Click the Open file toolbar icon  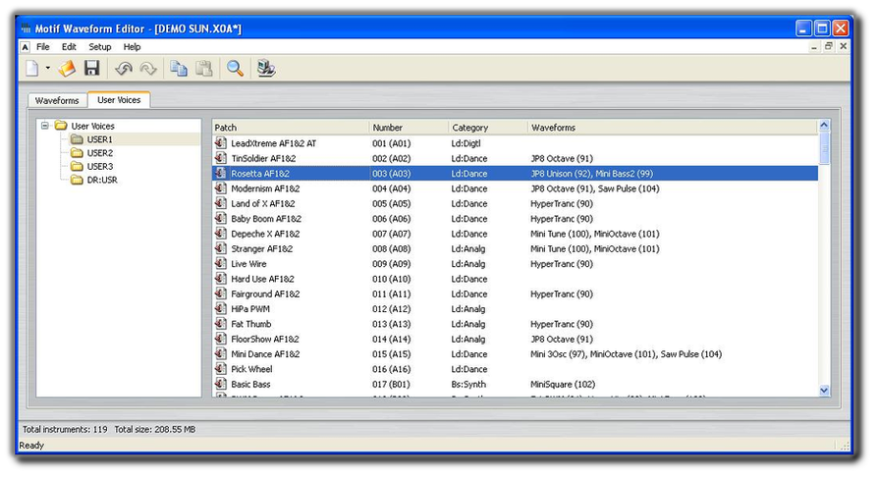67,68
